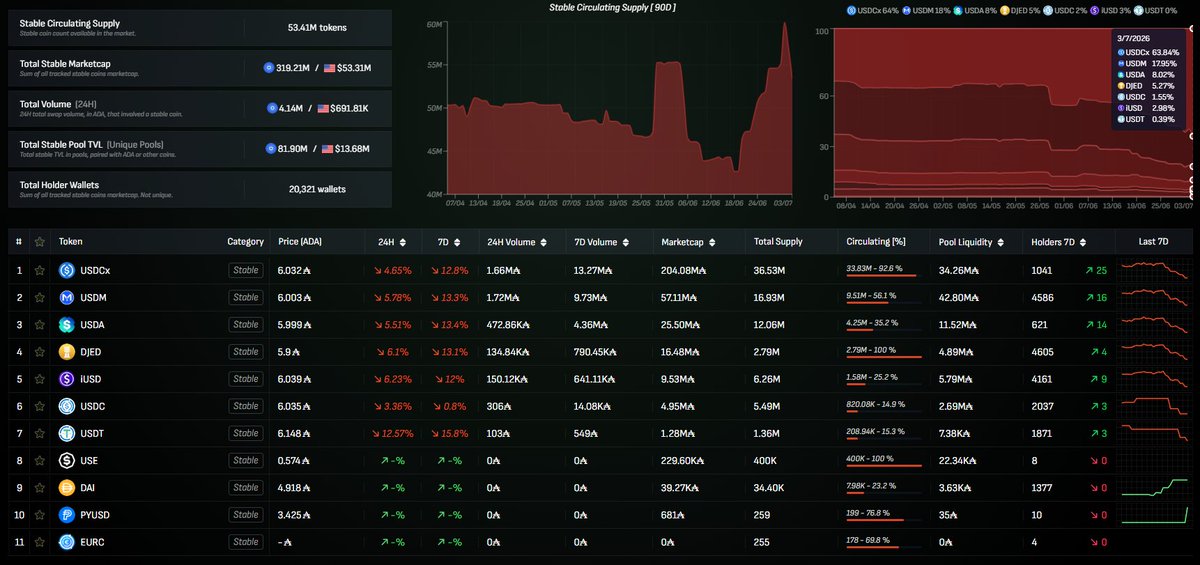Sort table by Price (ADA) column

point(300,241)
